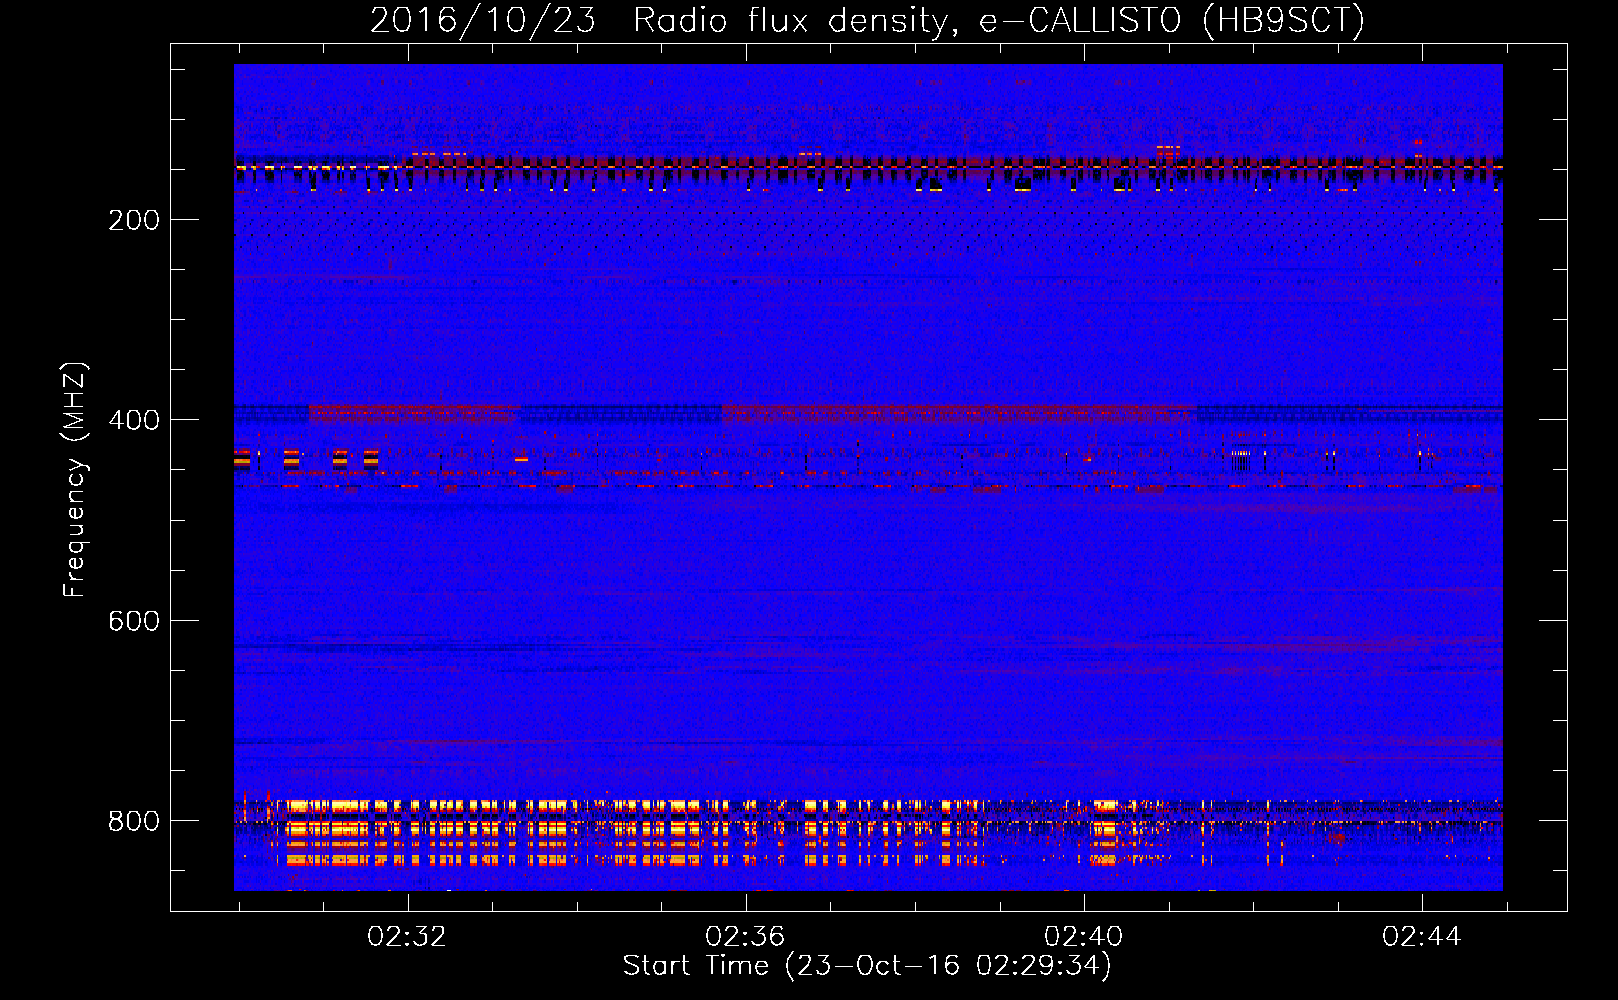Click the 400 frequency tick label

(x=134, y=420)
